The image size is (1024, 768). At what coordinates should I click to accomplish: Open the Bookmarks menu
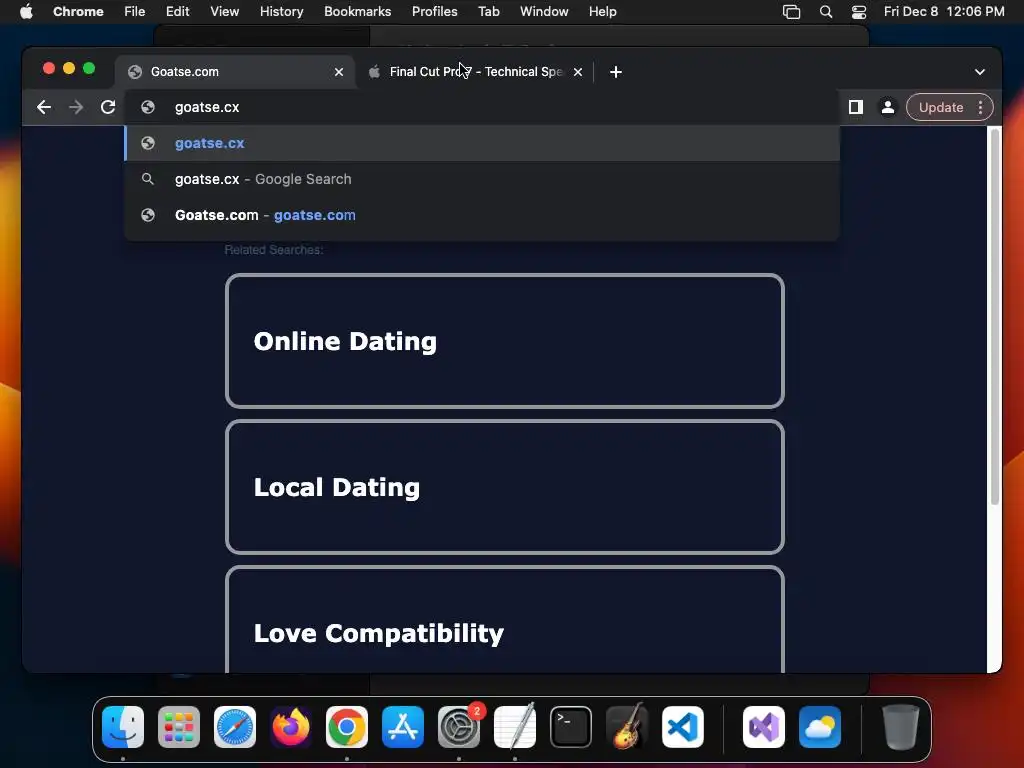pyautogui.click(x=357, y=11)
